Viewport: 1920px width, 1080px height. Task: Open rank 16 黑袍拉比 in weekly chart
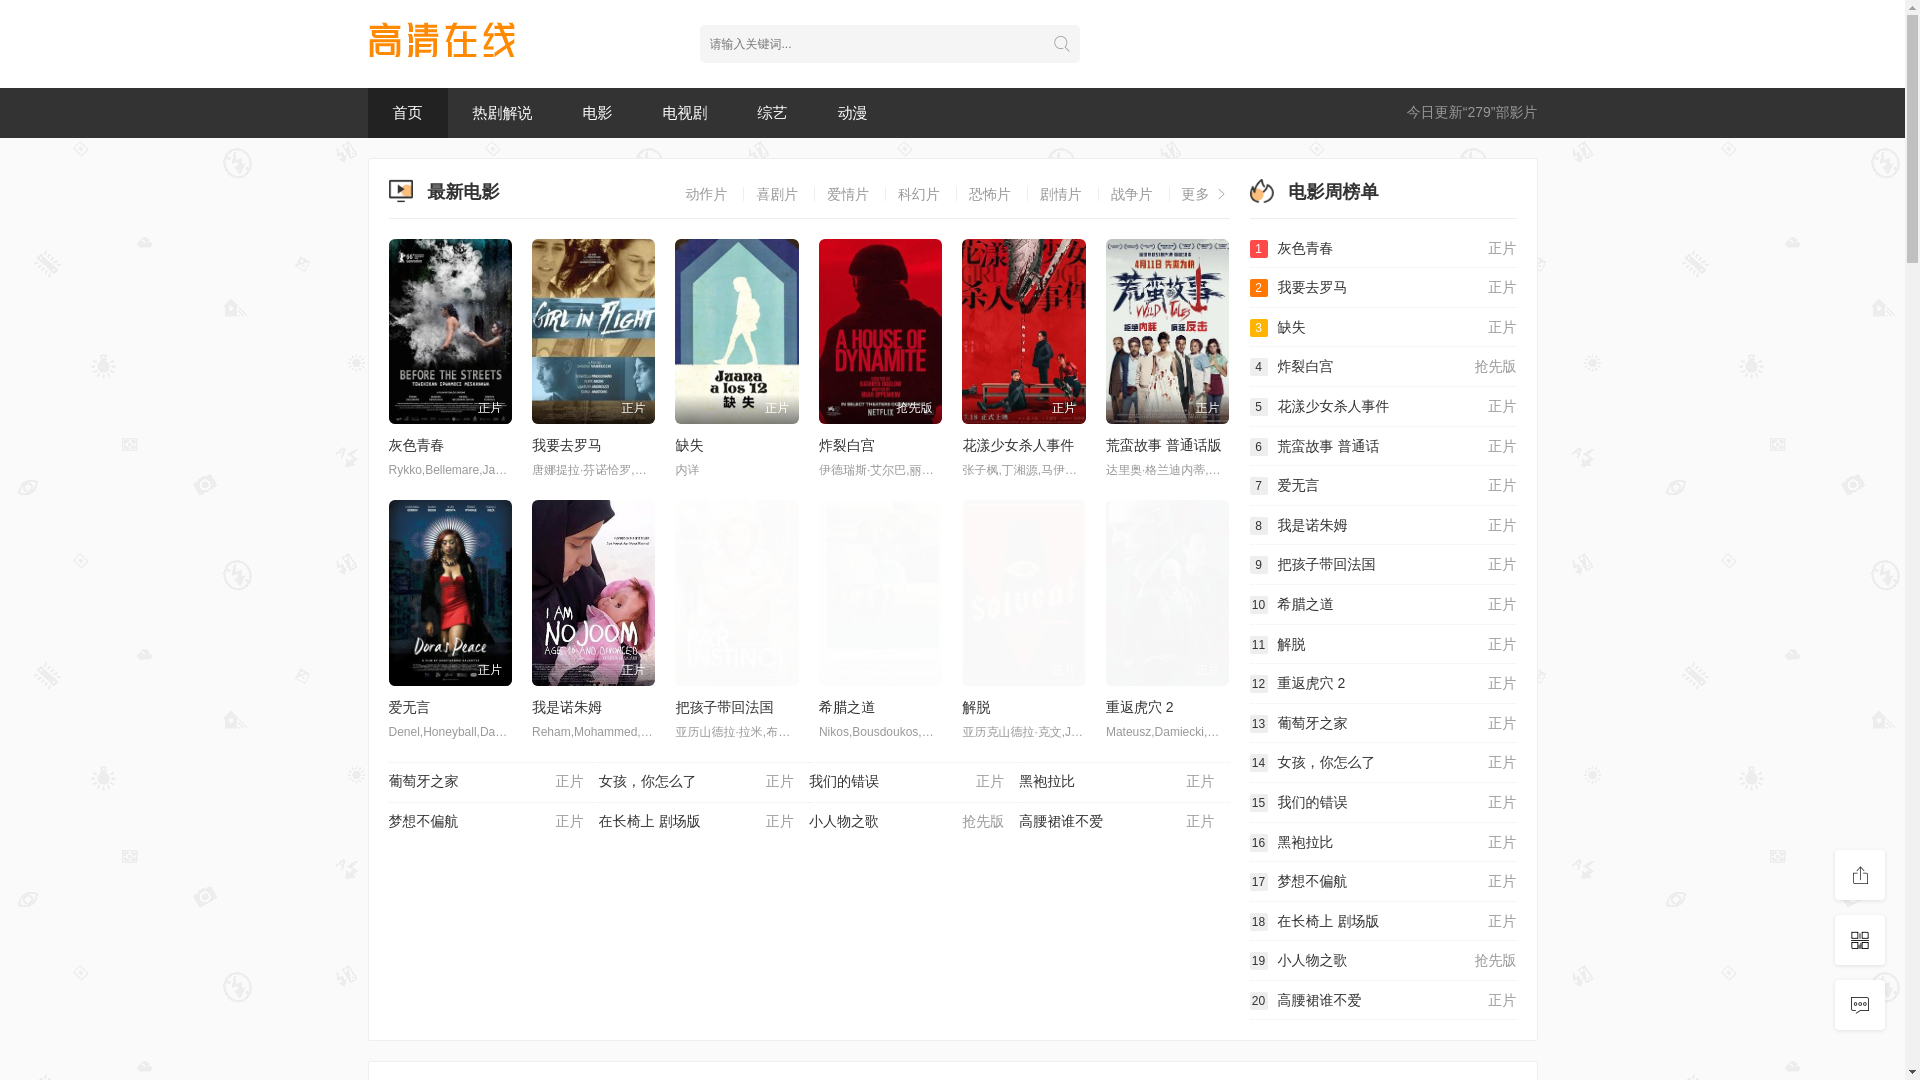pyautogui.click(x=1383, y=842)
